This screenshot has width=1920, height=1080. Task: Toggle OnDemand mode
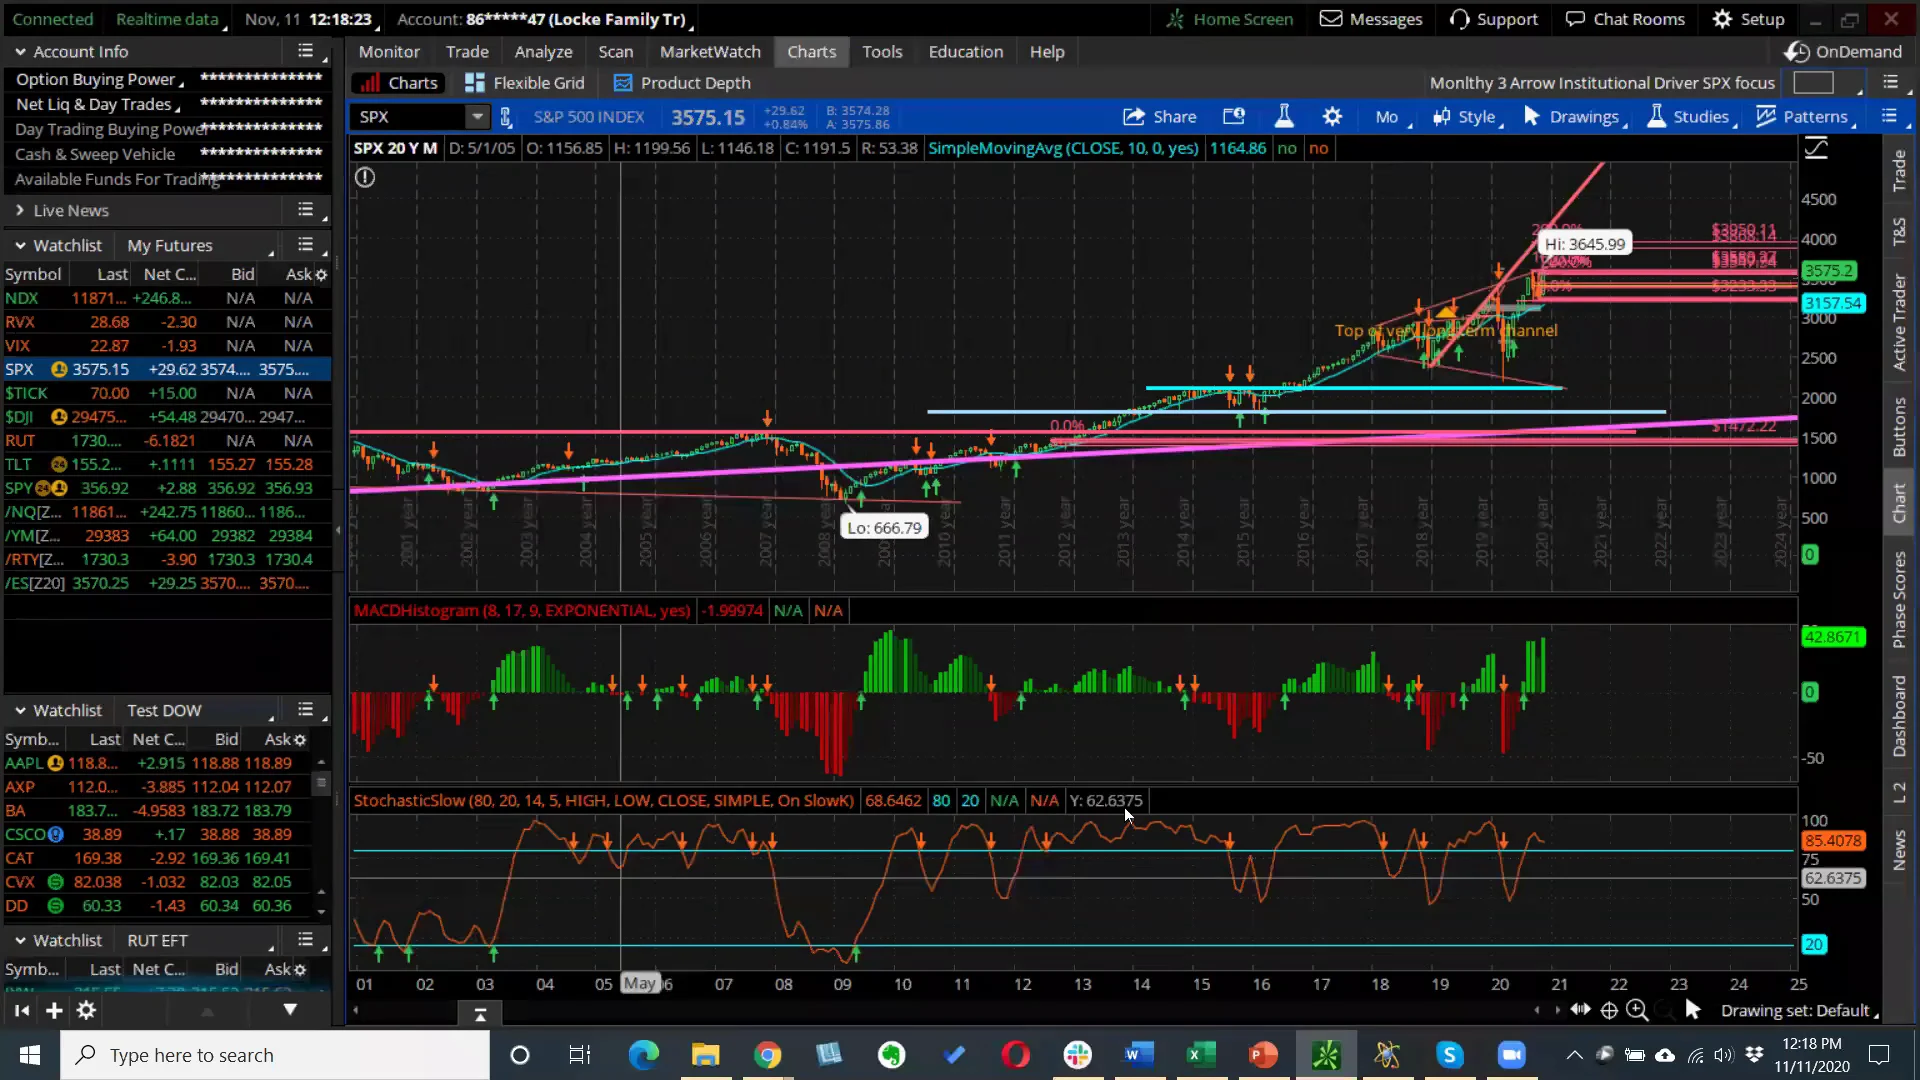1844,51
